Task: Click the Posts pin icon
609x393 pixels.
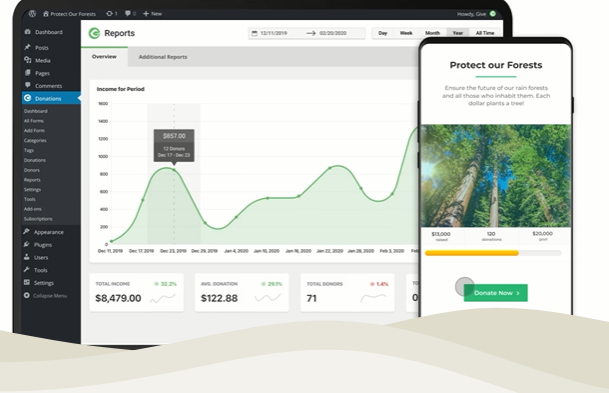Action: pyautogui.click(x=28, y=47)
